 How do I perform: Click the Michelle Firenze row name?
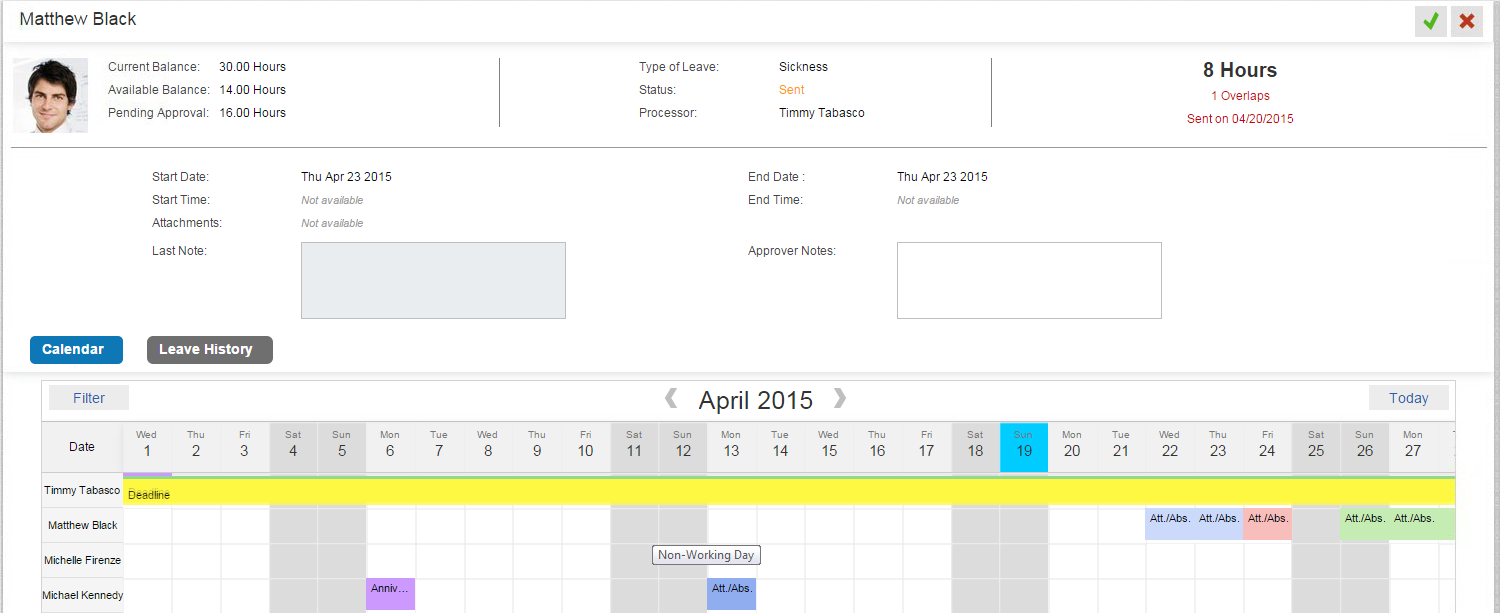click(82, 560)
